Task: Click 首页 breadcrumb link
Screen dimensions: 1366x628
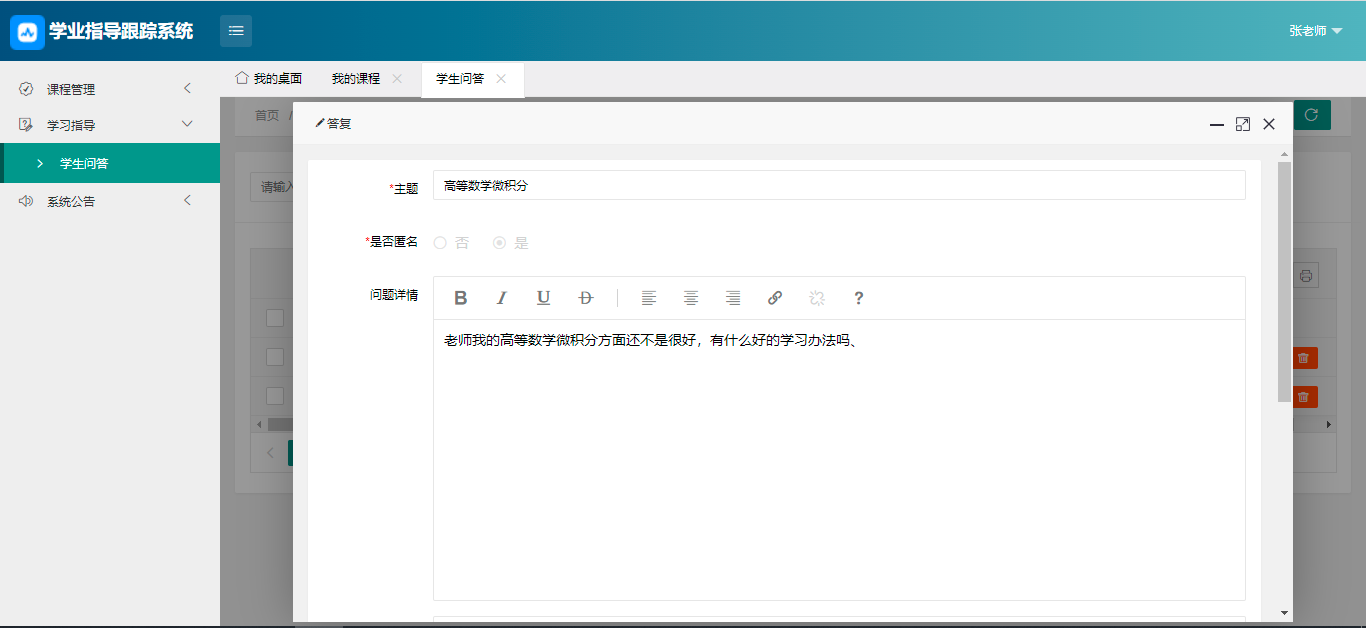Action: (x=267, y=115)
